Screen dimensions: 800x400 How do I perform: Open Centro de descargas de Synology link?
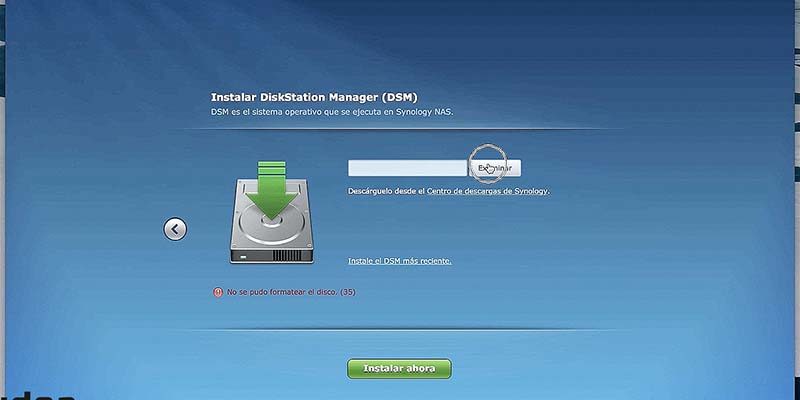[487, 191]
